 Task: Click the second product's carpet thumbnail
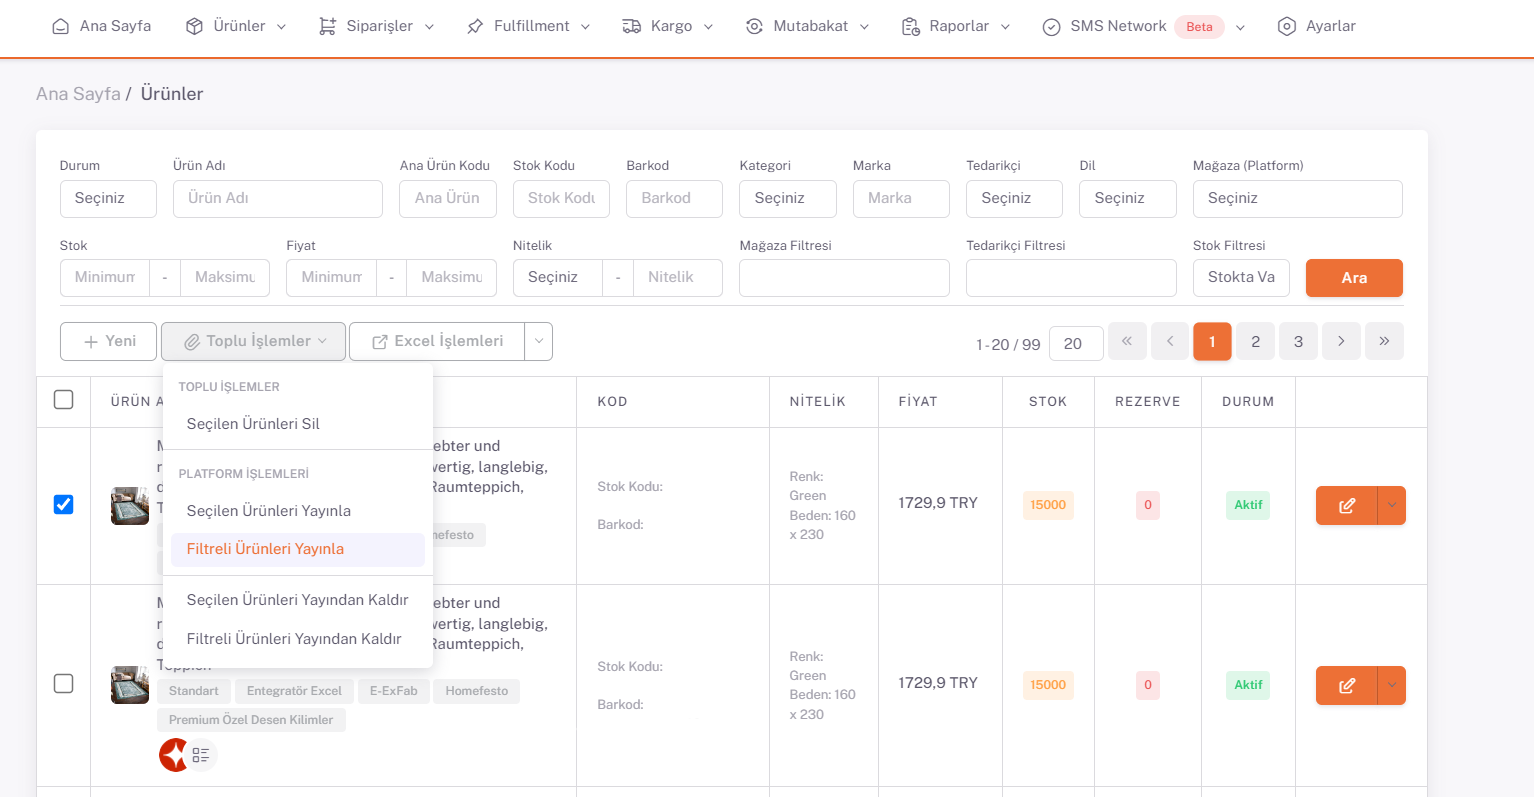click(x=130, y=685)
